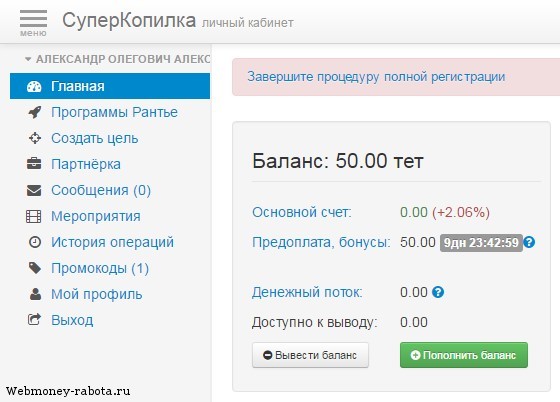560x402 pixels.
Task: Click the rocket icon for Программы Рантье
Action: 35,112
